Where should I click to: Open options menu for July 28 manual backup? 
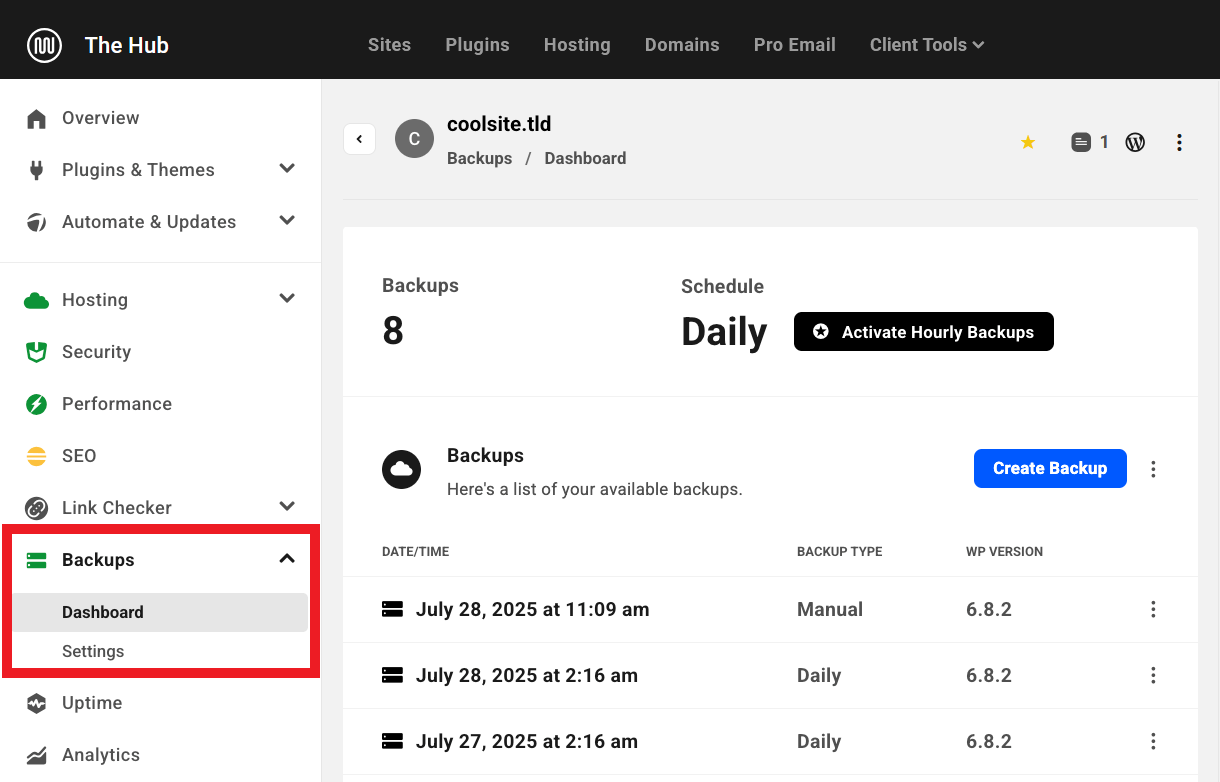tap(1153, 609)
